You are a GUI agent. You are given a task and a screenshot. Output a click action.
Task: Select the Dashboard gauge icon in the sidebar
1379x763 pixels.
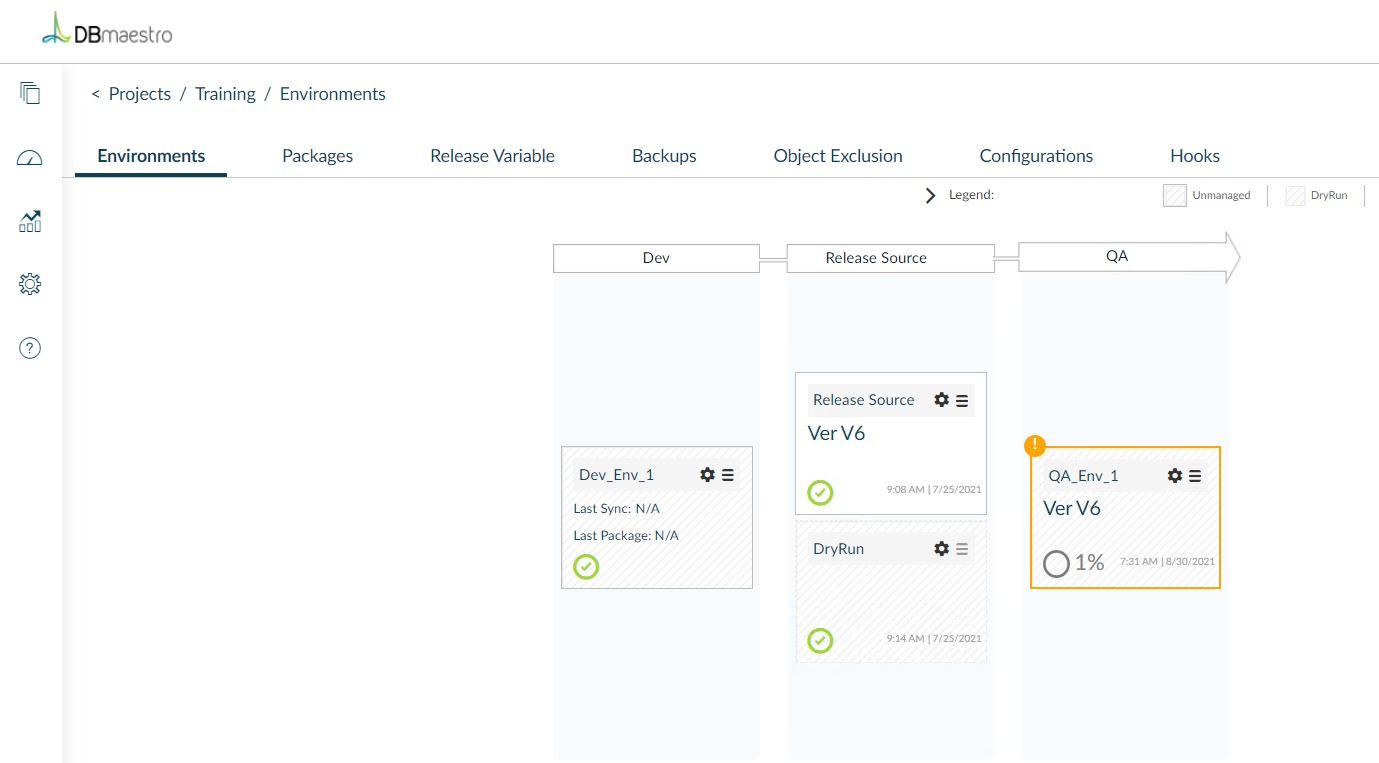click(30, 157)
